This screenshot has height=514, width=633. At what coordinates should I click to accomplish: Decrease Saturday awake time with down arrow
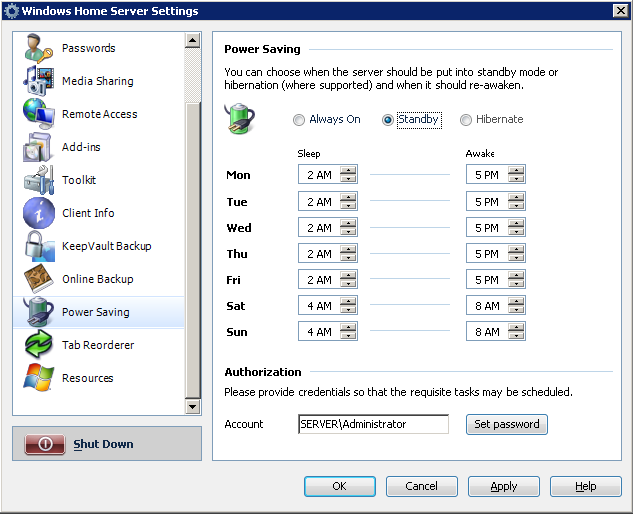click(516, 310)
